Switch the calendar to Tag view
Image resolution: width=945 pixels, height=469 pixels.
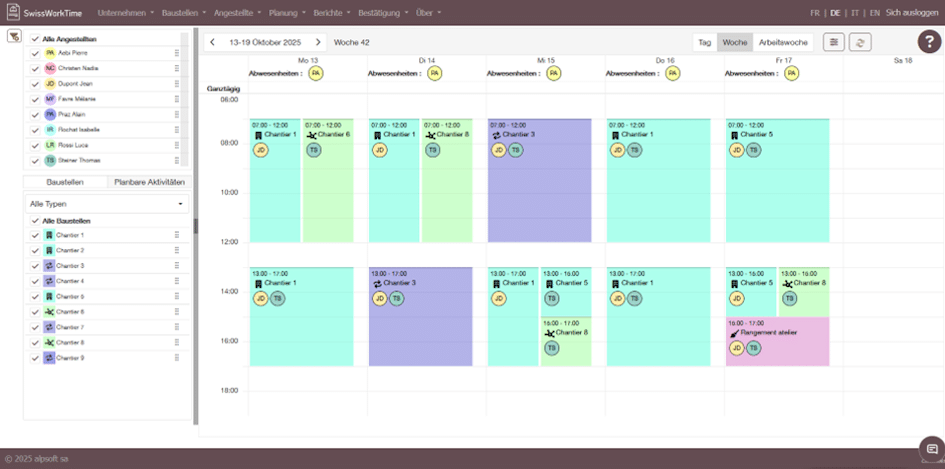(704, 42)
